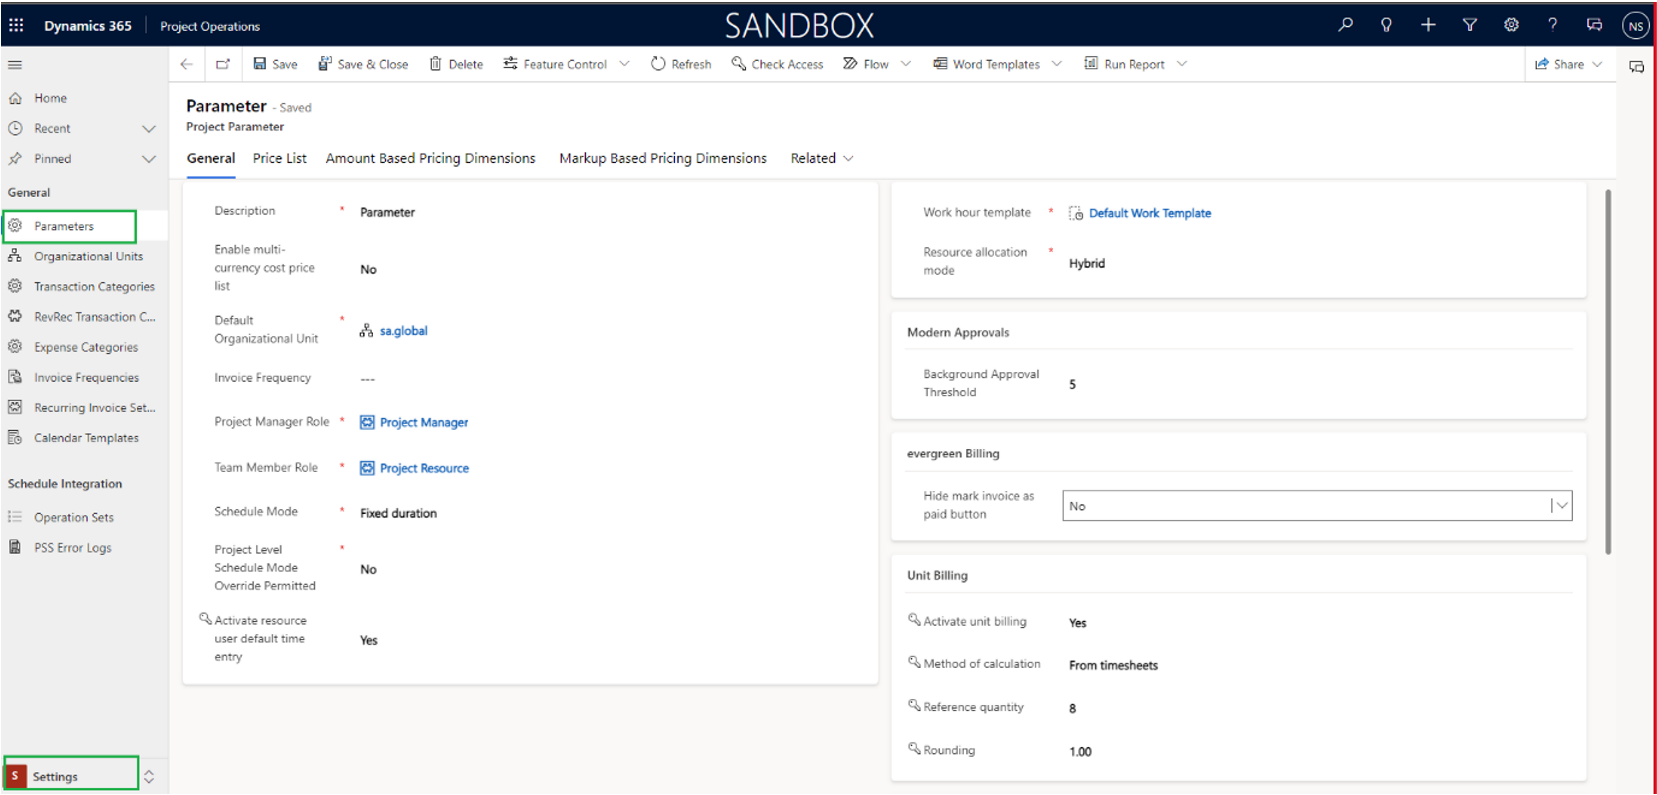The height and width of the screenshot is (795, 1657).
Task: Open the chat icon in top bar
Action: click(1594, 25)
